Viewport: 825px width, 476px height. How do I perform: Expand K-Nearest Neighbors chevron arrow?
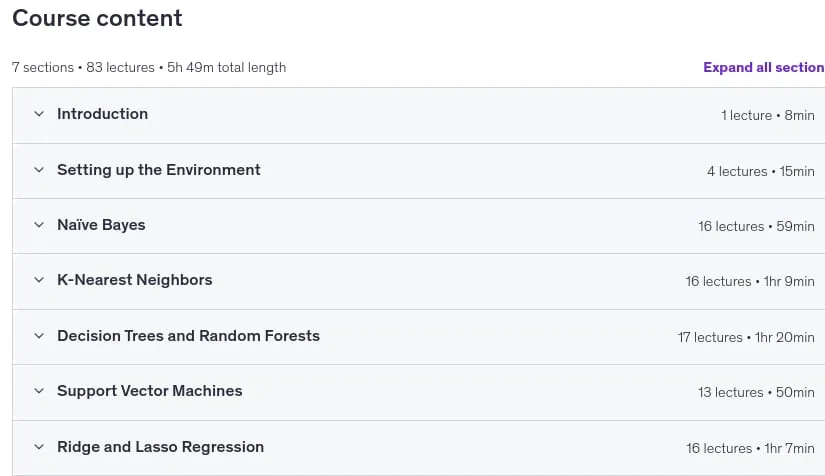[39, 280]
